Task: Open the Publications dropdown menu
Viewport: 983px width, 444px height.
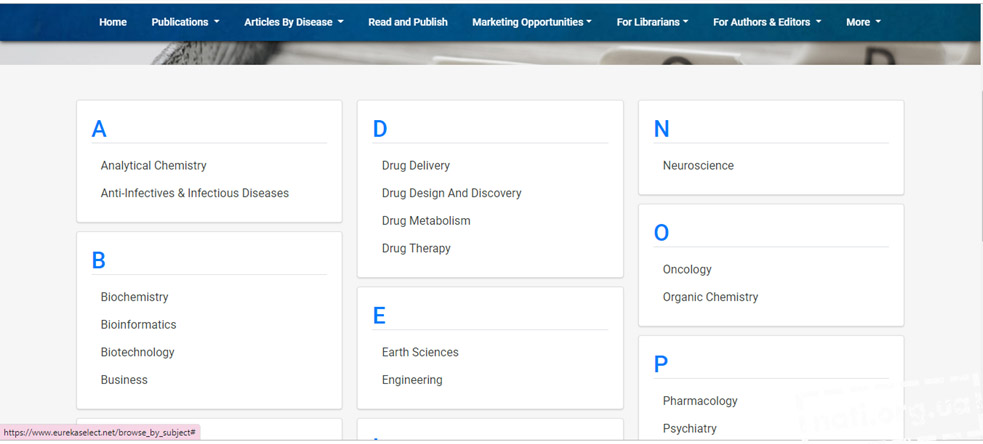Action: tap(186, 22)
